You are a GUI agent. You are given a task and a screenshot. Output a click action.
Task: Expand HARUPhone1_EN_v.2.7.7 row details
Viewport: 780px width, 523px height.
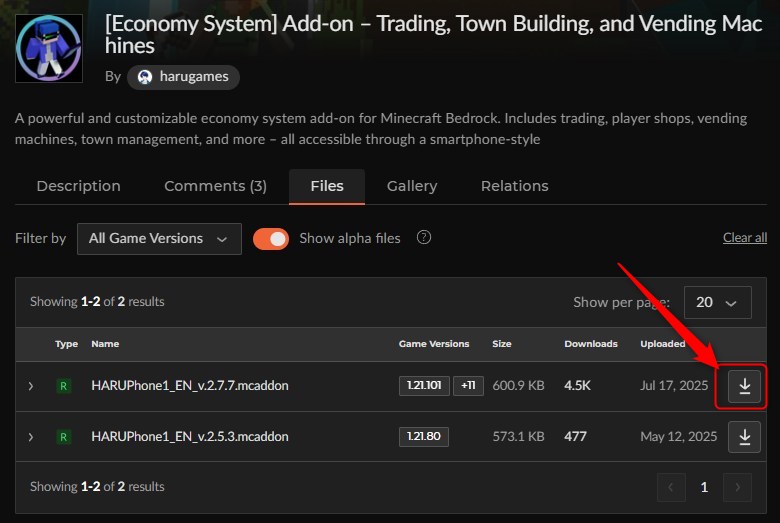click(31, 386)
